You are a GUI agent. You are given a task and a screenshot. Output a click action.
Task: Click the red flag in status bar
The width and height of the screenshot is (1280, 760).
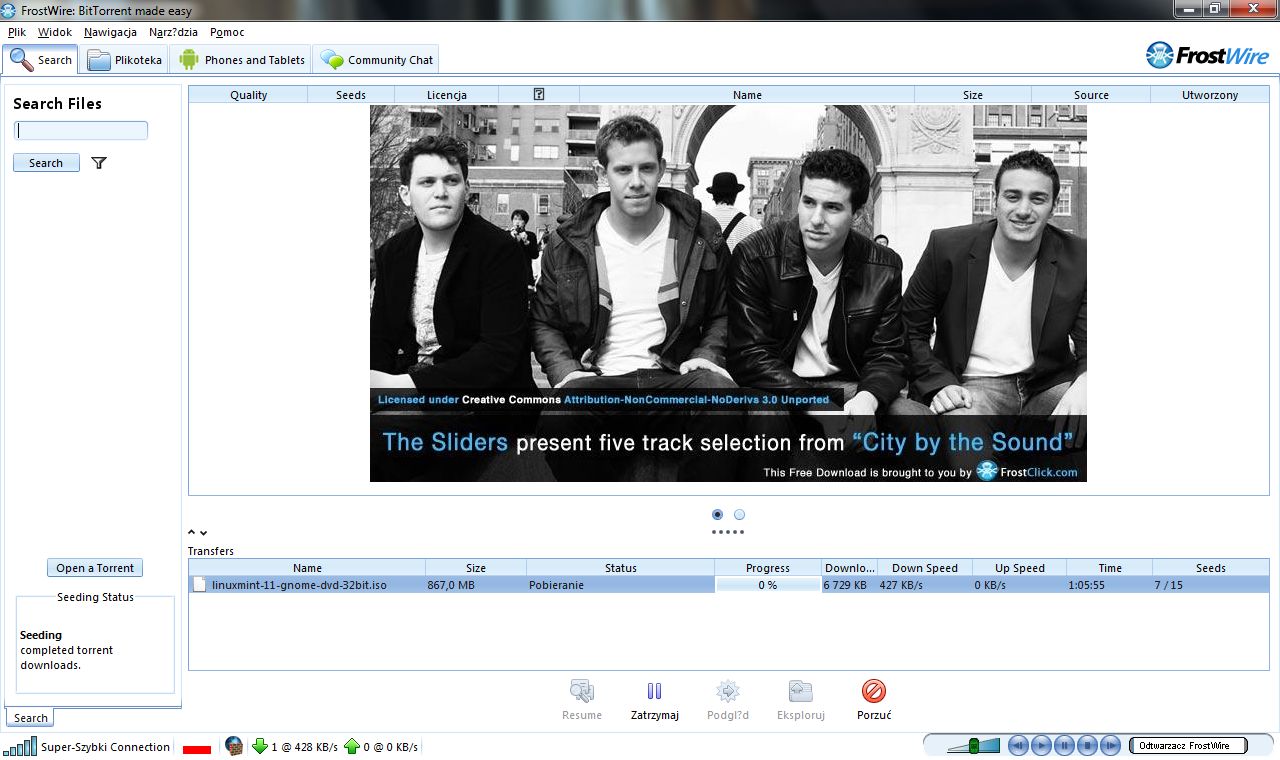pyautogui.click(x=197, y=748)
